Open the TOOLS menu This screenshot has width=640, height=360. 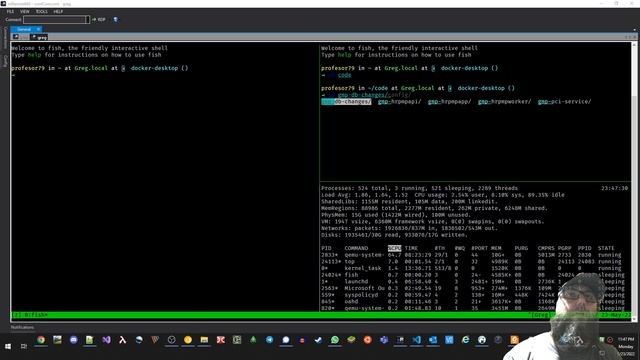[42, 11]
